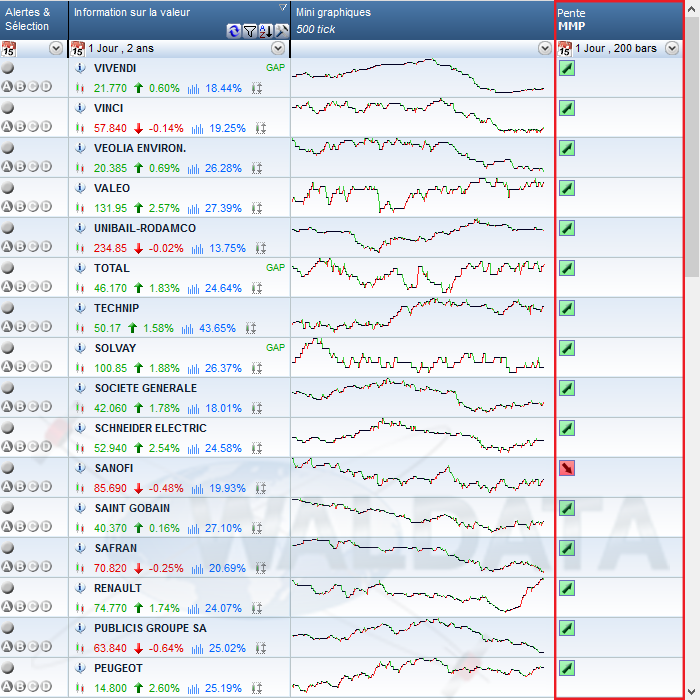
Task: Click the green up-slope icon for UNIBAIL-RODAMCO
Action: (x=567, y=228)
